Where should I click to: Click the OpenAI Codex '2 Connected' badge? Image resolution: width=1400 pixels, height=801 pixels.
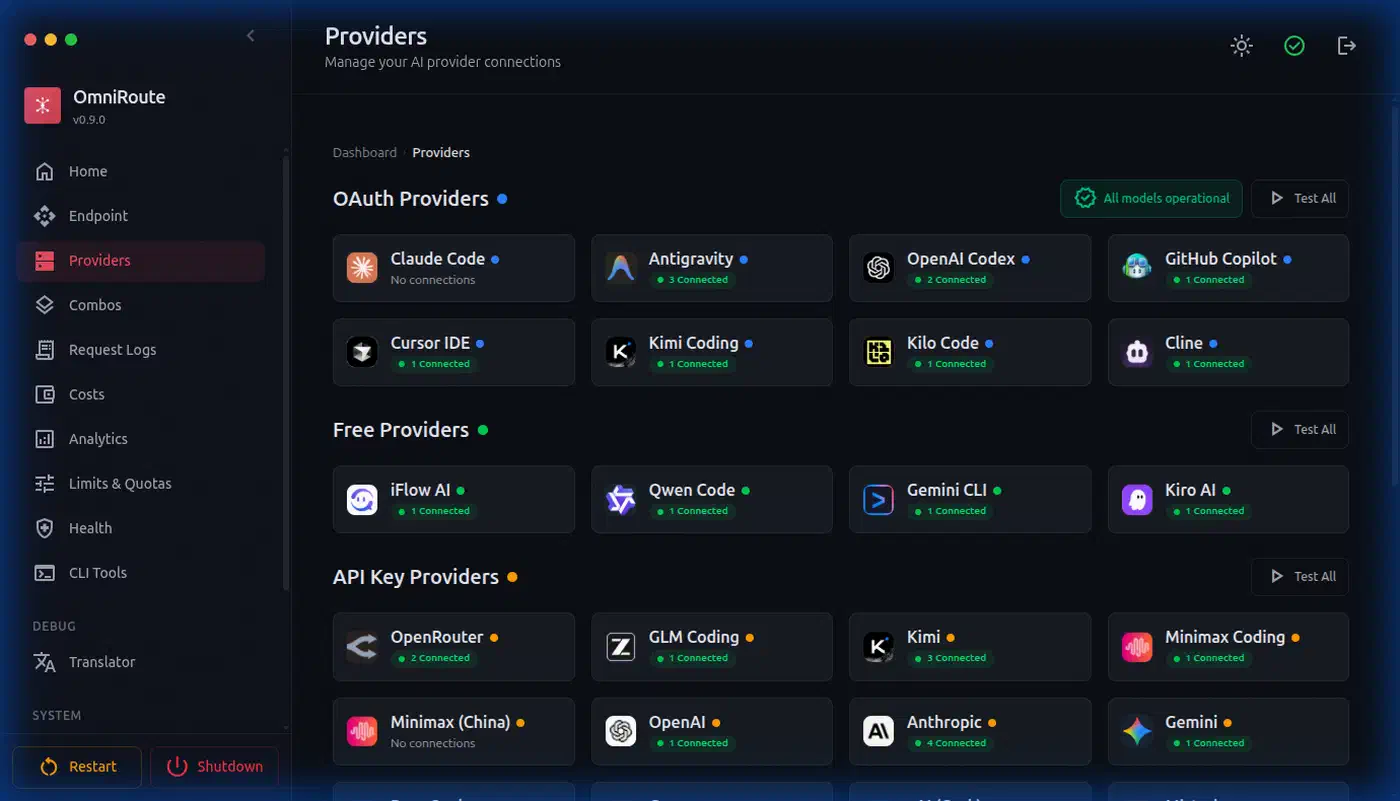950,280
